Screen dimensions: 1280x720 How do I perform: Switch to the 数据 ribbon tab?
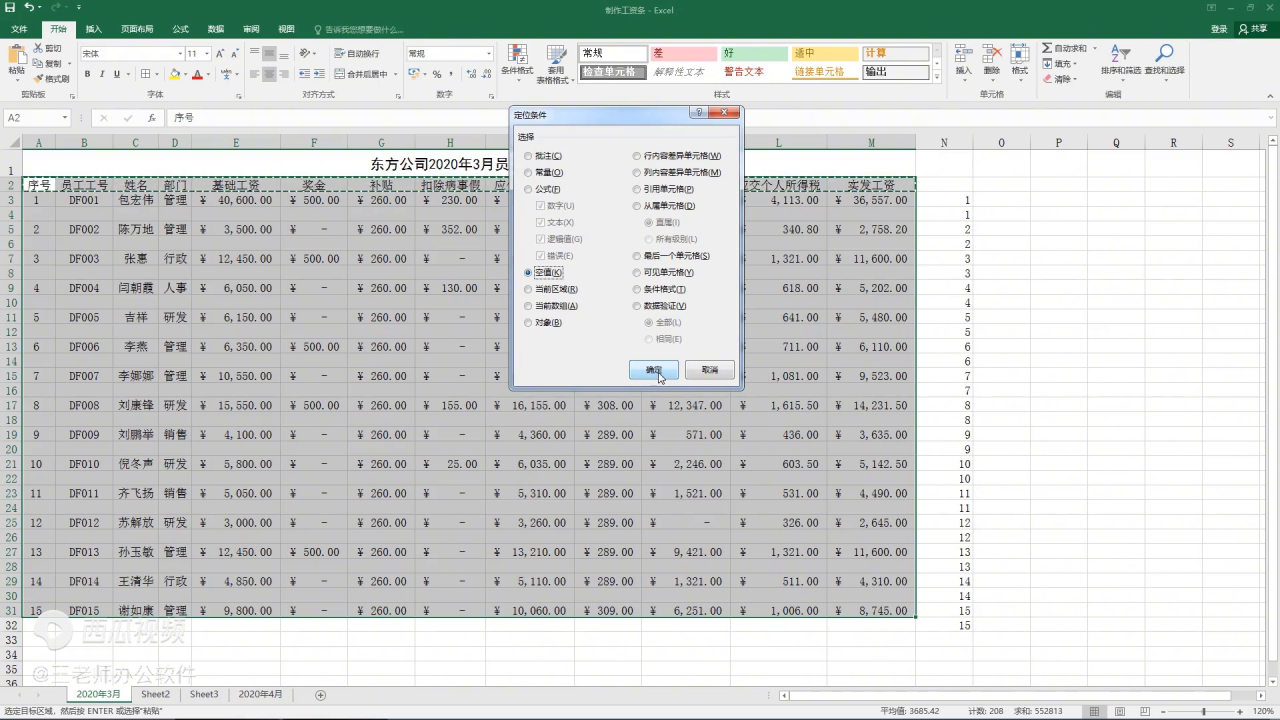(216, 29)
